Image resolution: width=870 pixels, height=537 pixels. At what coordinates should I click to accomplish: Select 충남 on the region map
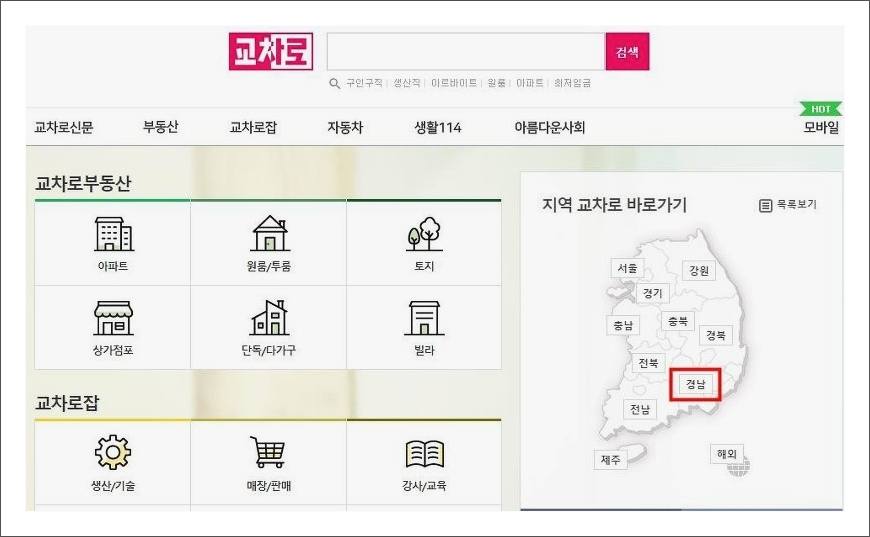(623, 325)
